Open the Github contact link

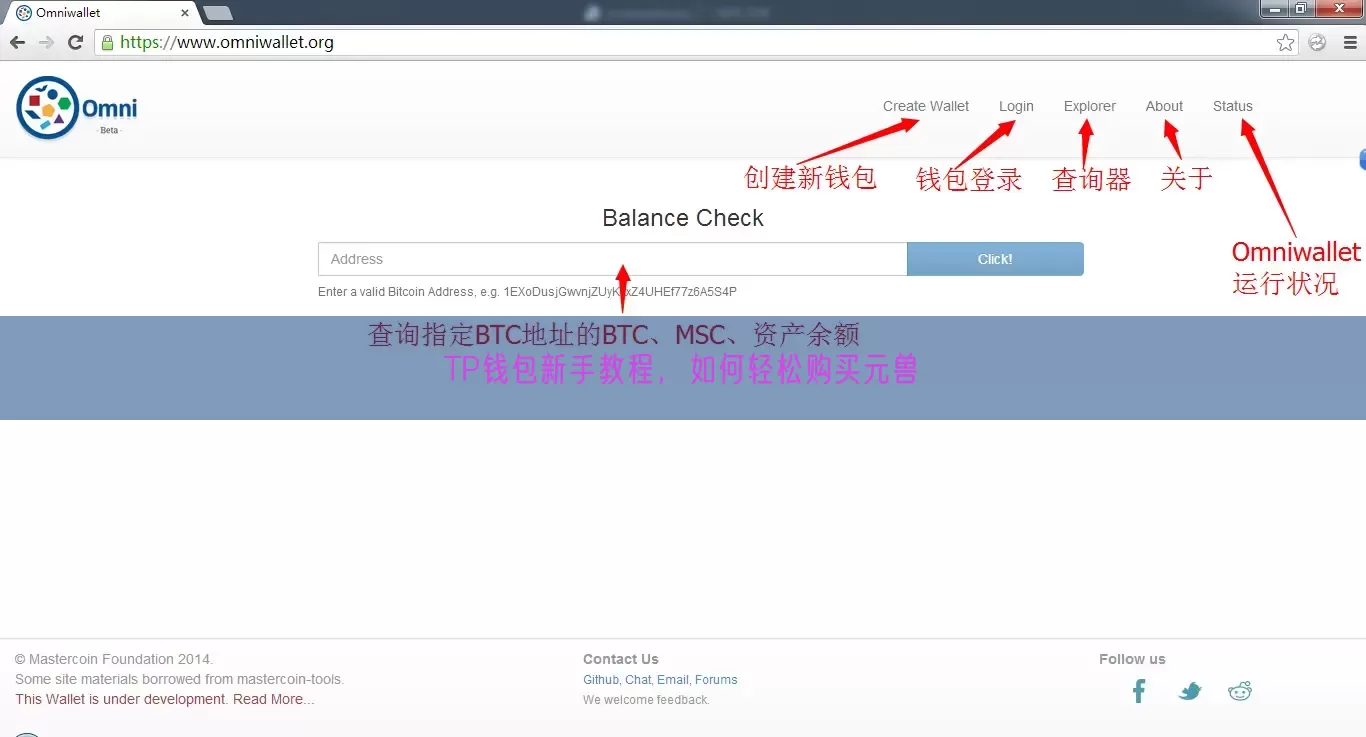pyautogui.click(x=601, y=680)
